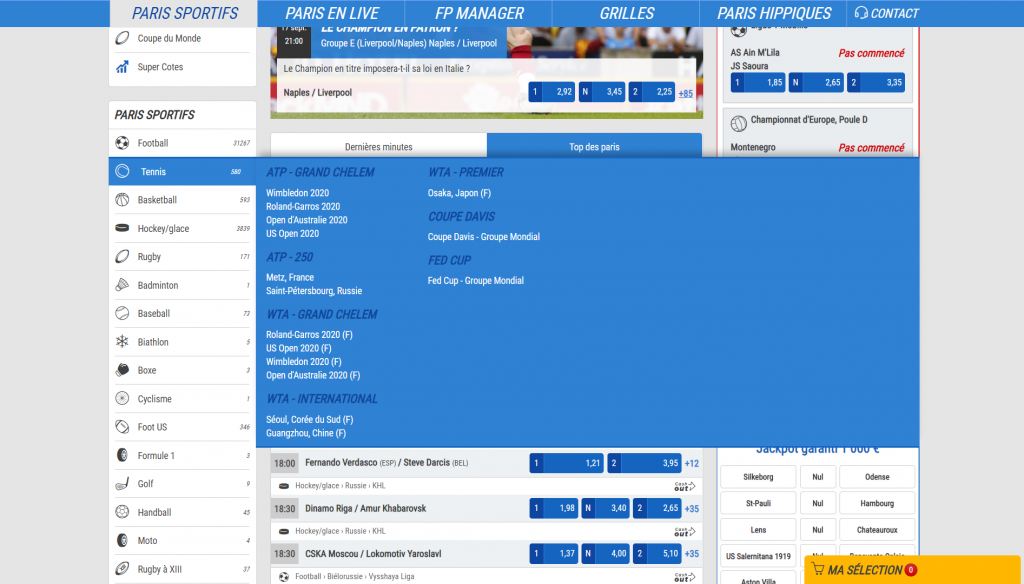Screen dimensions: 1024x584
Task: Switch to the Dernières minutes tab
Action: tap(378, 147)
